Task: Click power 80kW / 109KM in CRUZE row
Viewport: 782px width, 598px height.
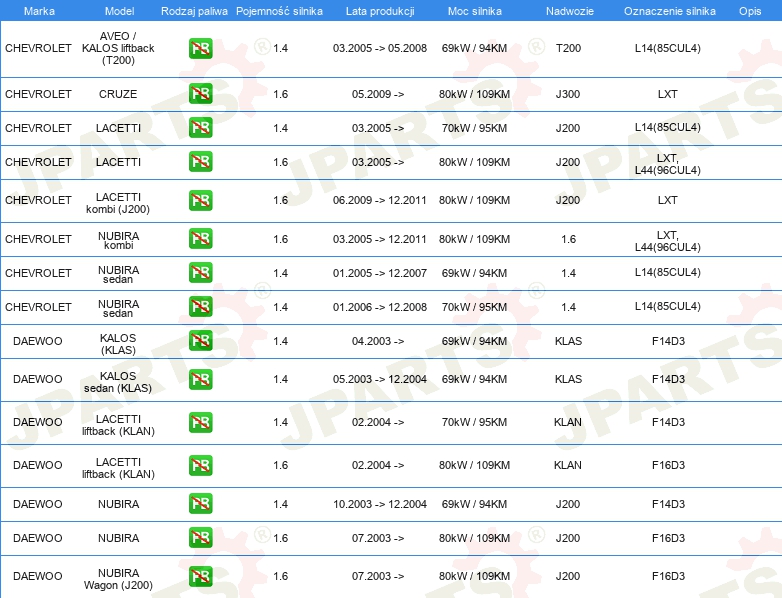Action: [x=474, y=94]
